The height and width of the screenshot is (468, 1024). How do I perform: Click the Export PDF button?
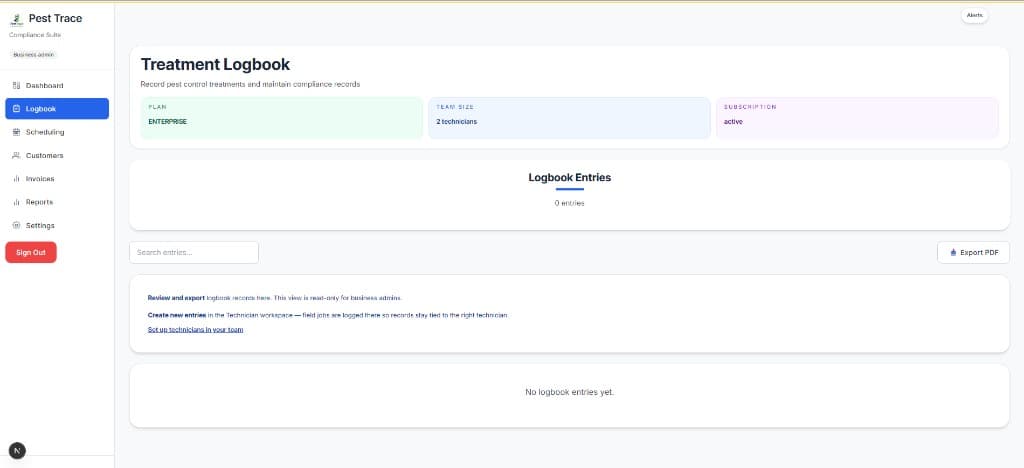click(x=973, y=253)
